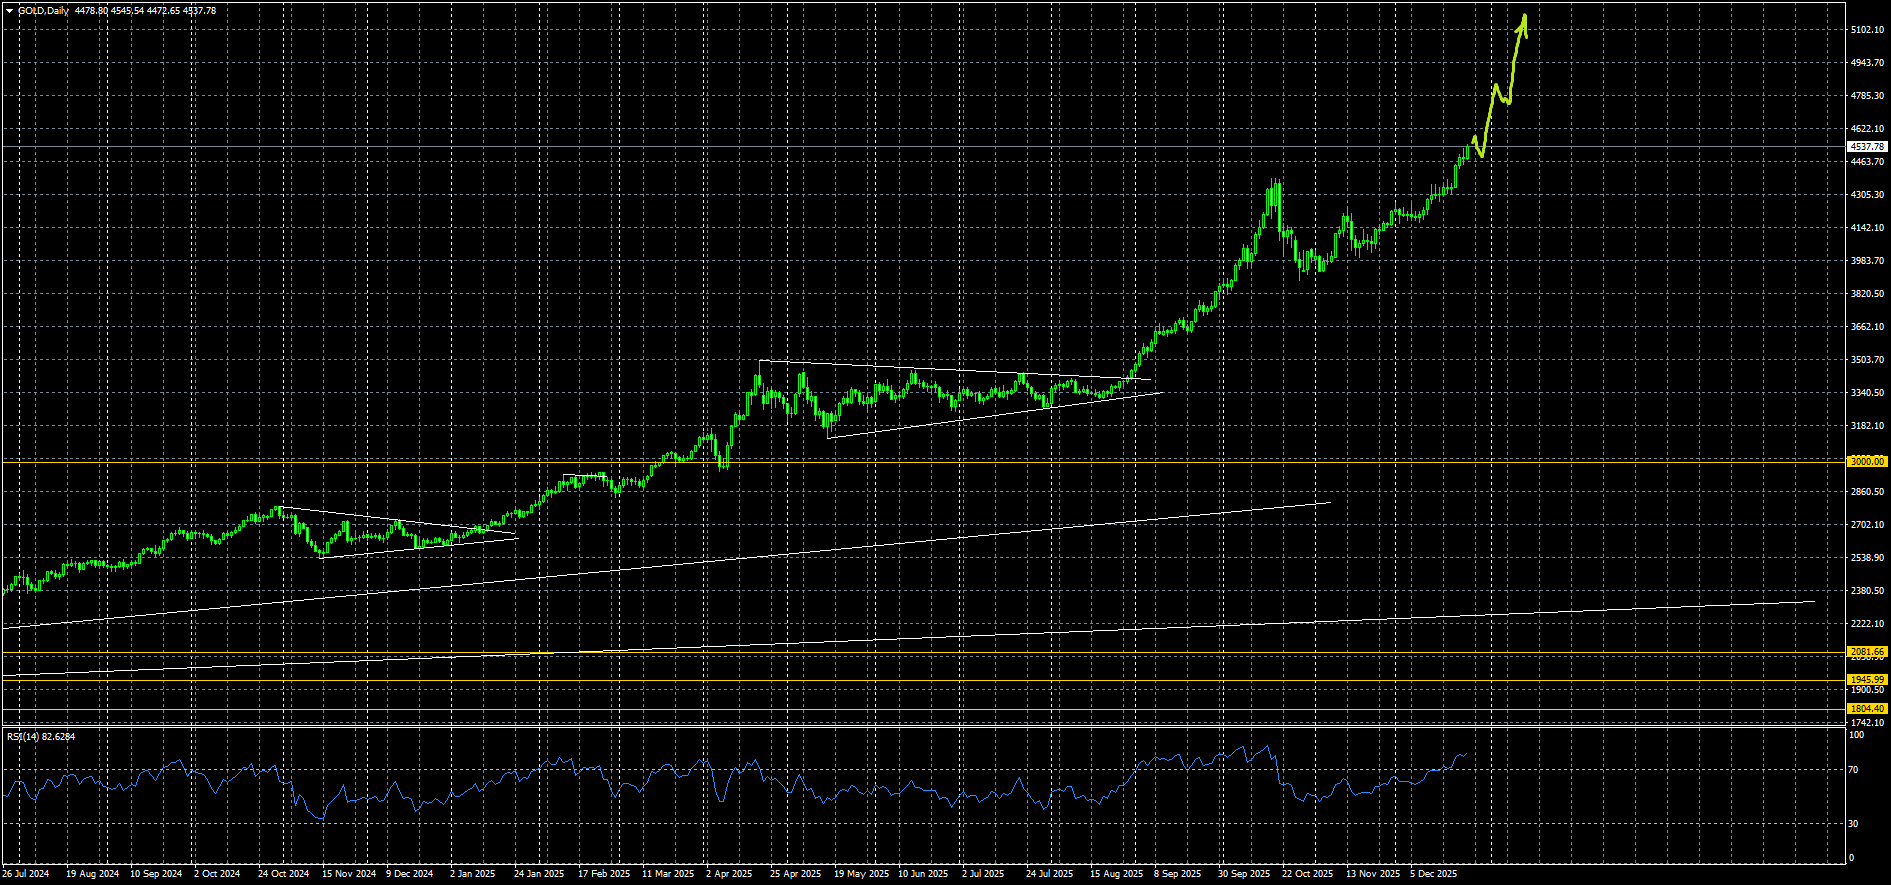Screen dimensions: 1891x885
Task: Click the 2702.10 price scale value
Action: coord(1867,525)
